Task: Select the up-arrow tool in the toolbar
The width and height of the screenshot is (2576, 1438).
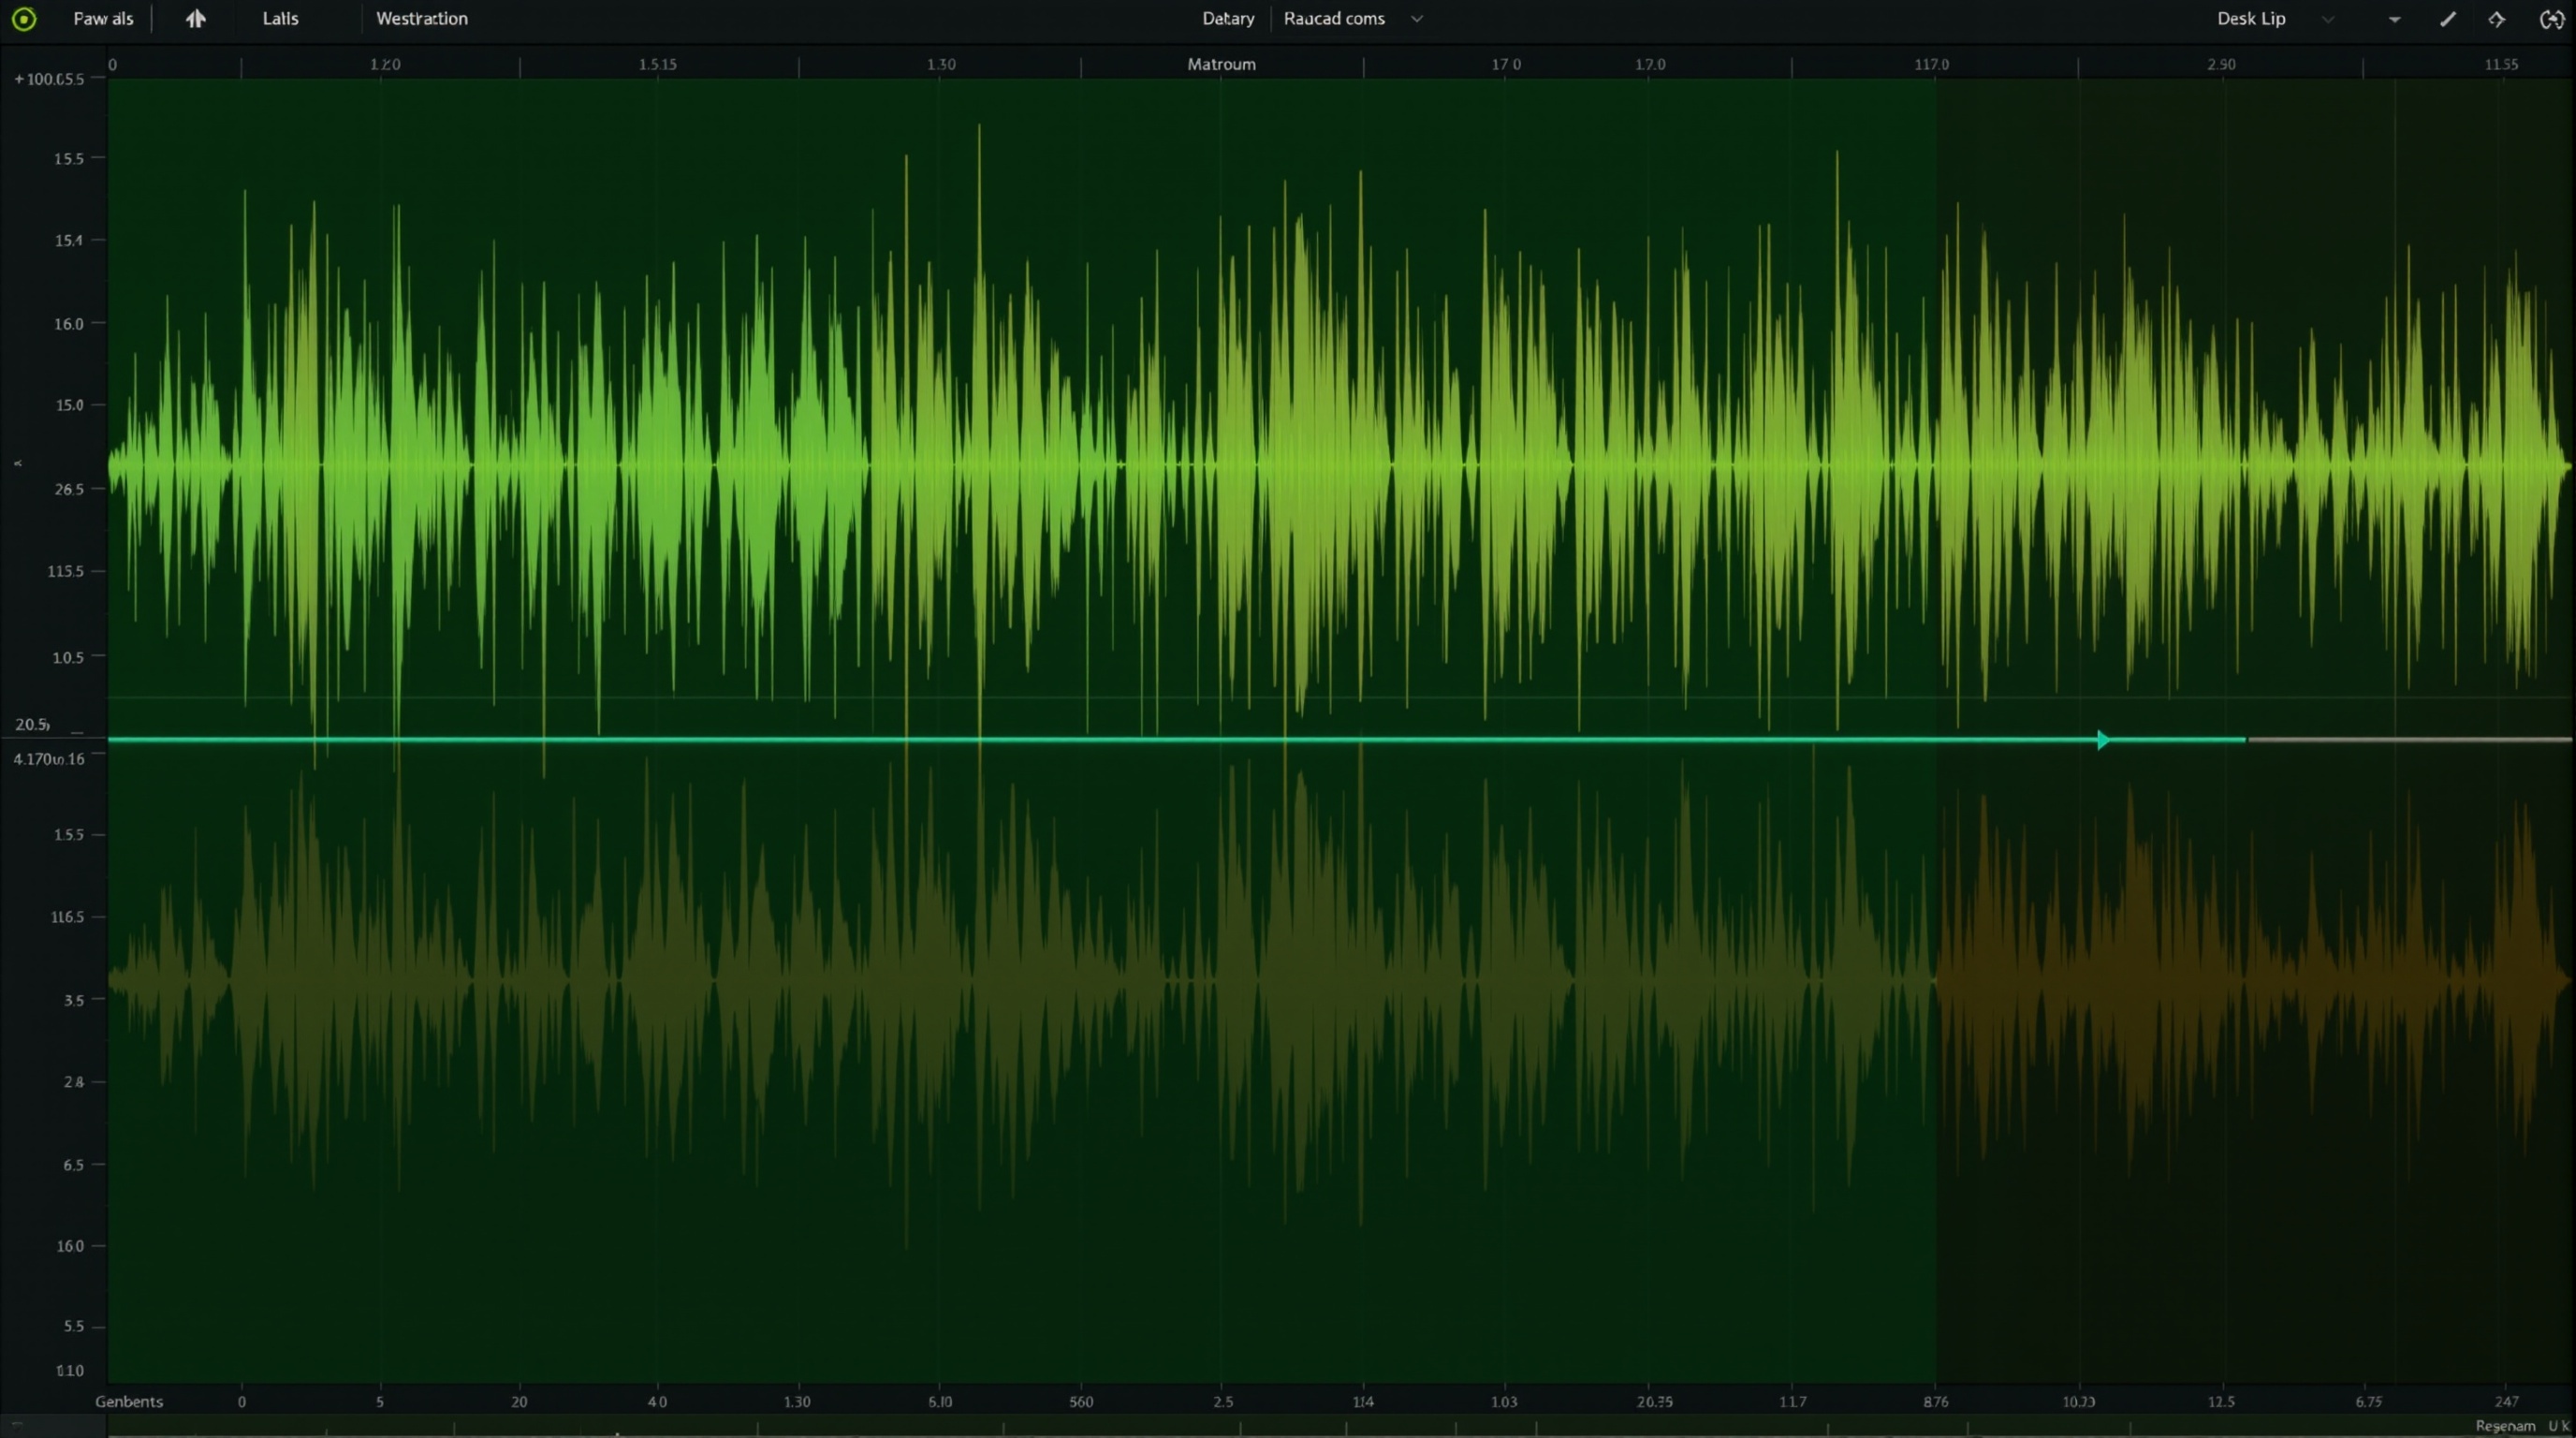Action: coord(196,18)
